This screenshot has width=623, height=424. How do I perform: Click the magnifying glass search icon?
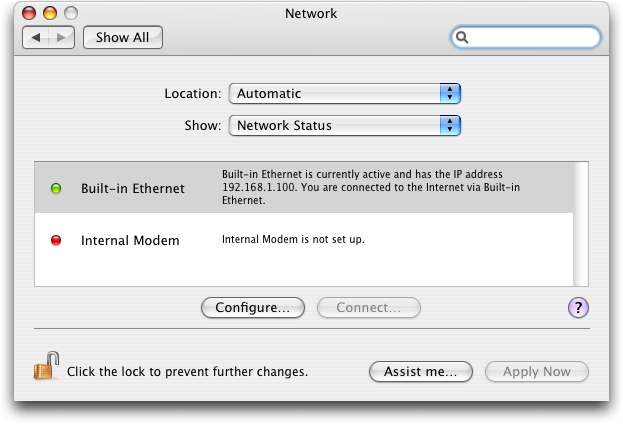pyautogui.click(x=462, y=37)
